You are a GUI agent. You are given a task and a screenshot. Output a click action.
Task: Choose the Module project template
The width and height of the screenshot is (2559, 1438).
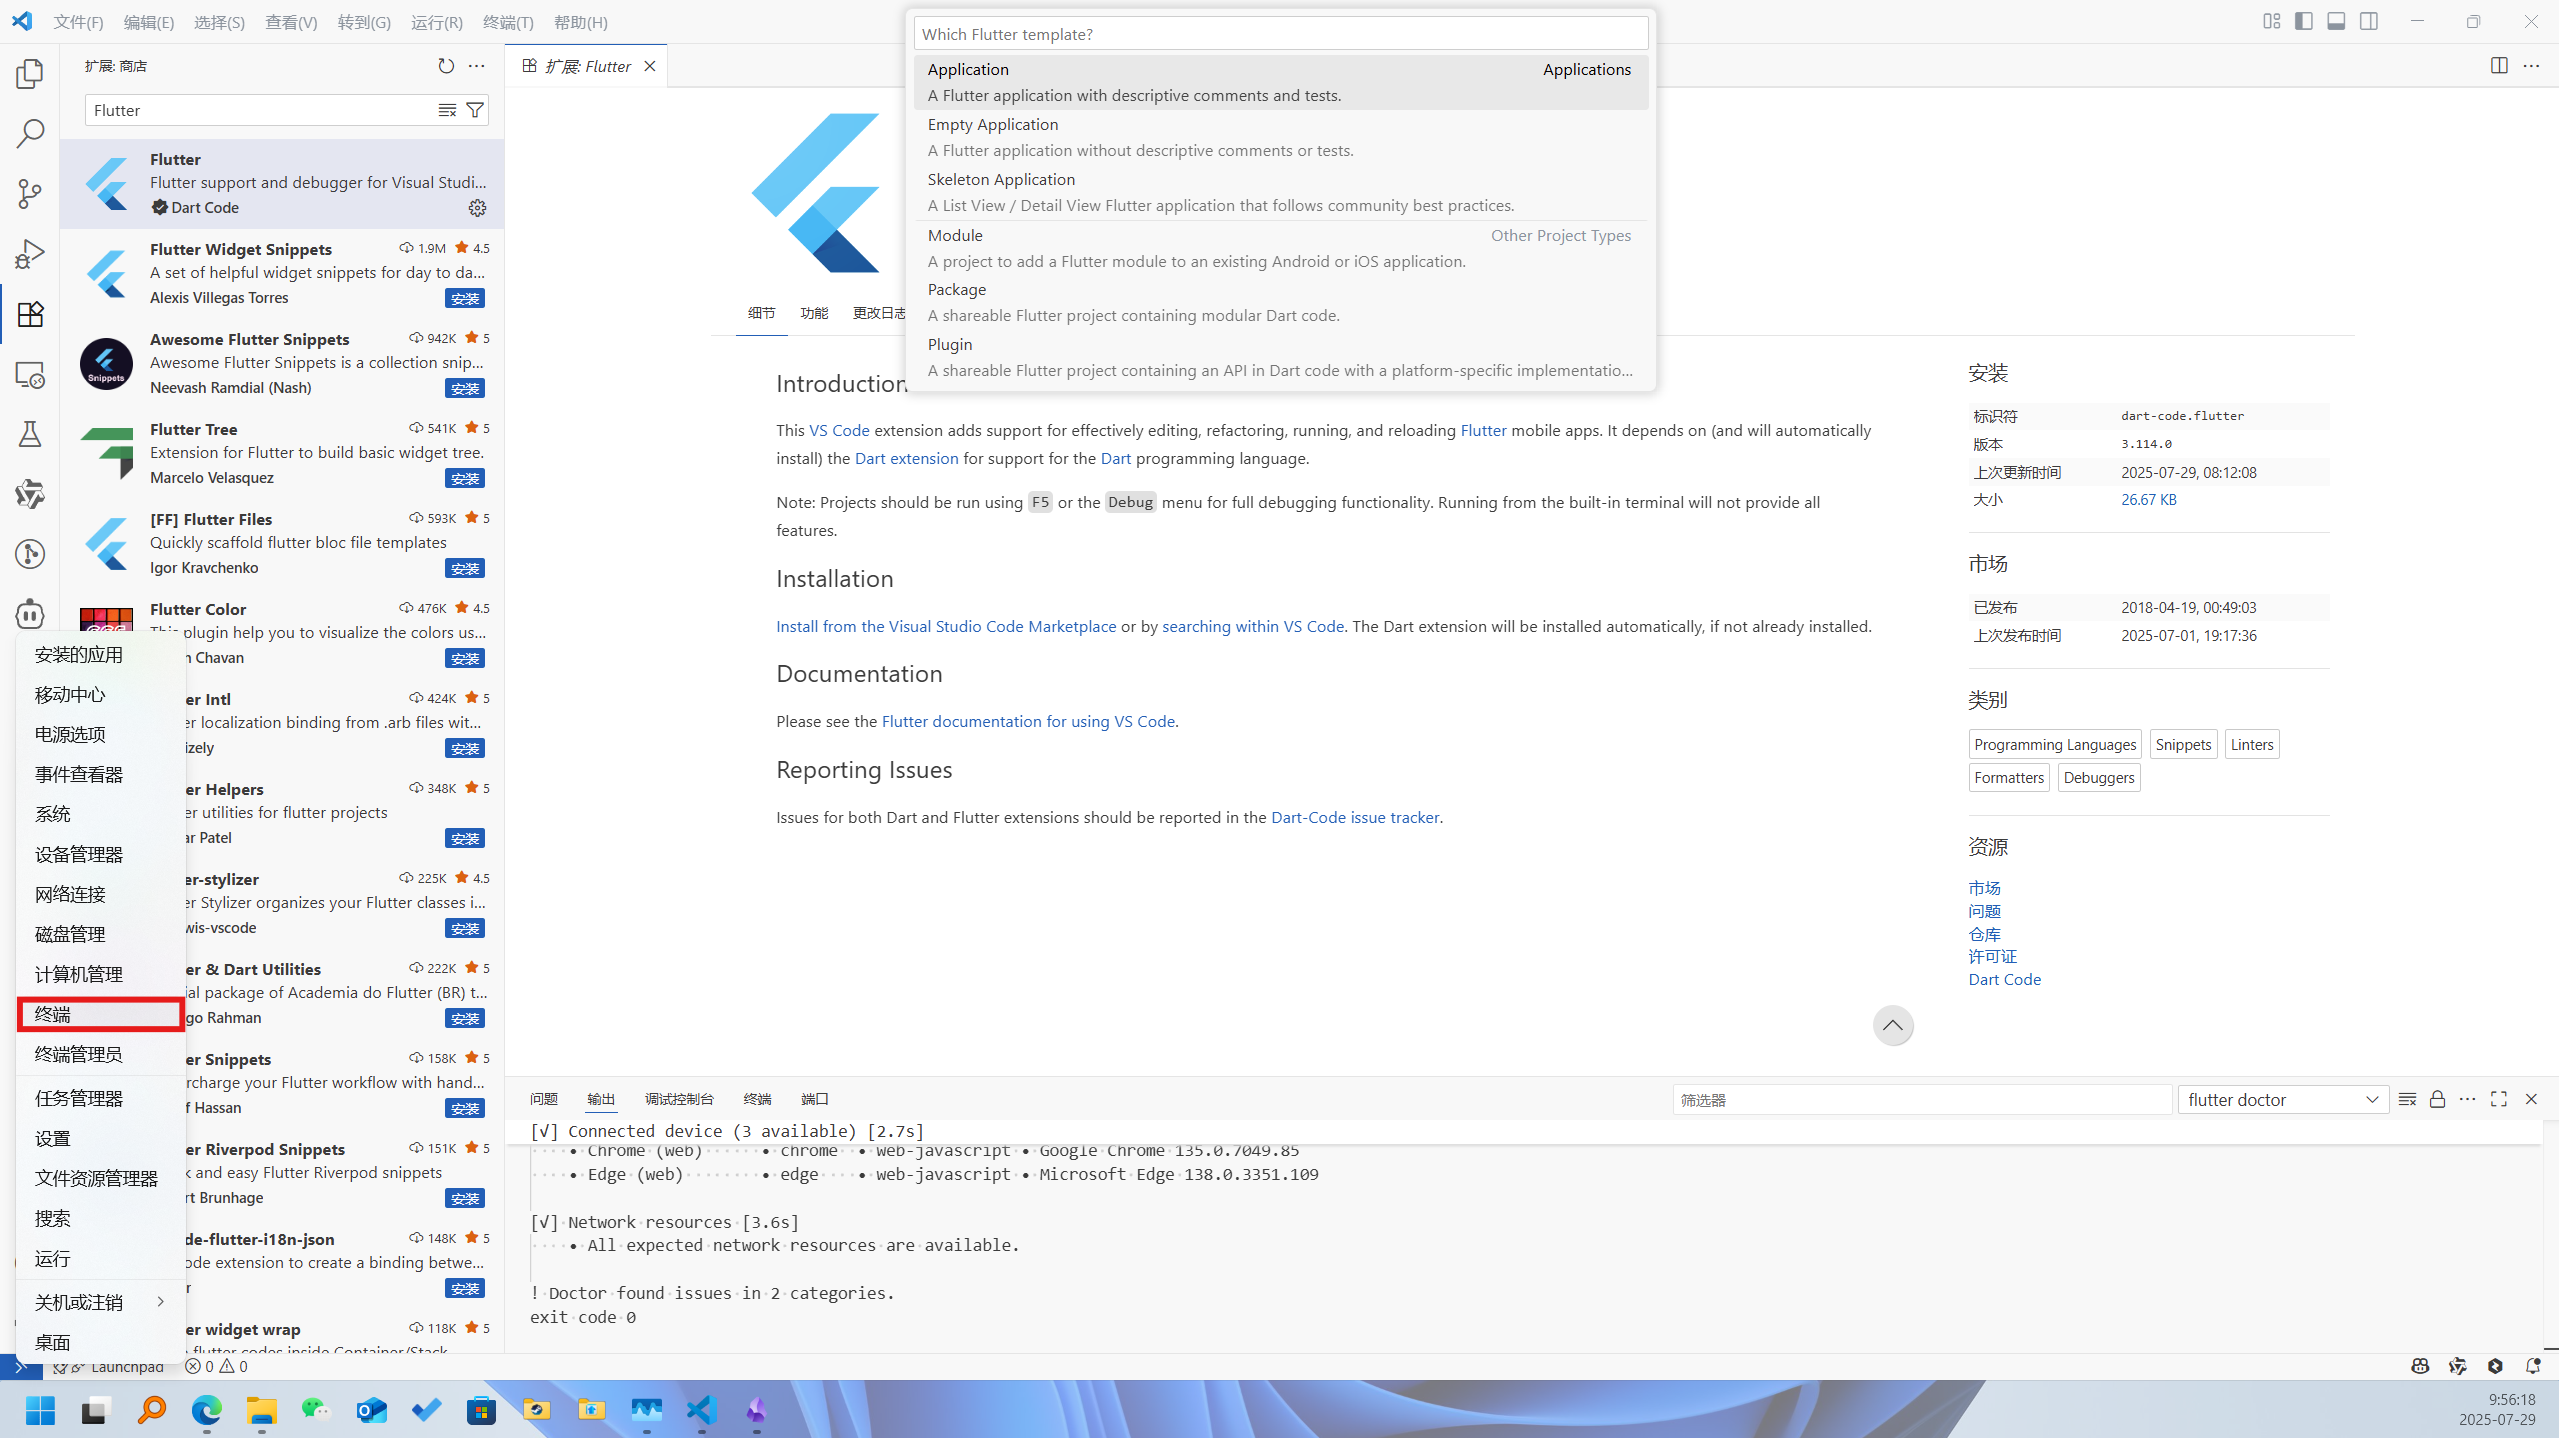(1280, 248)
